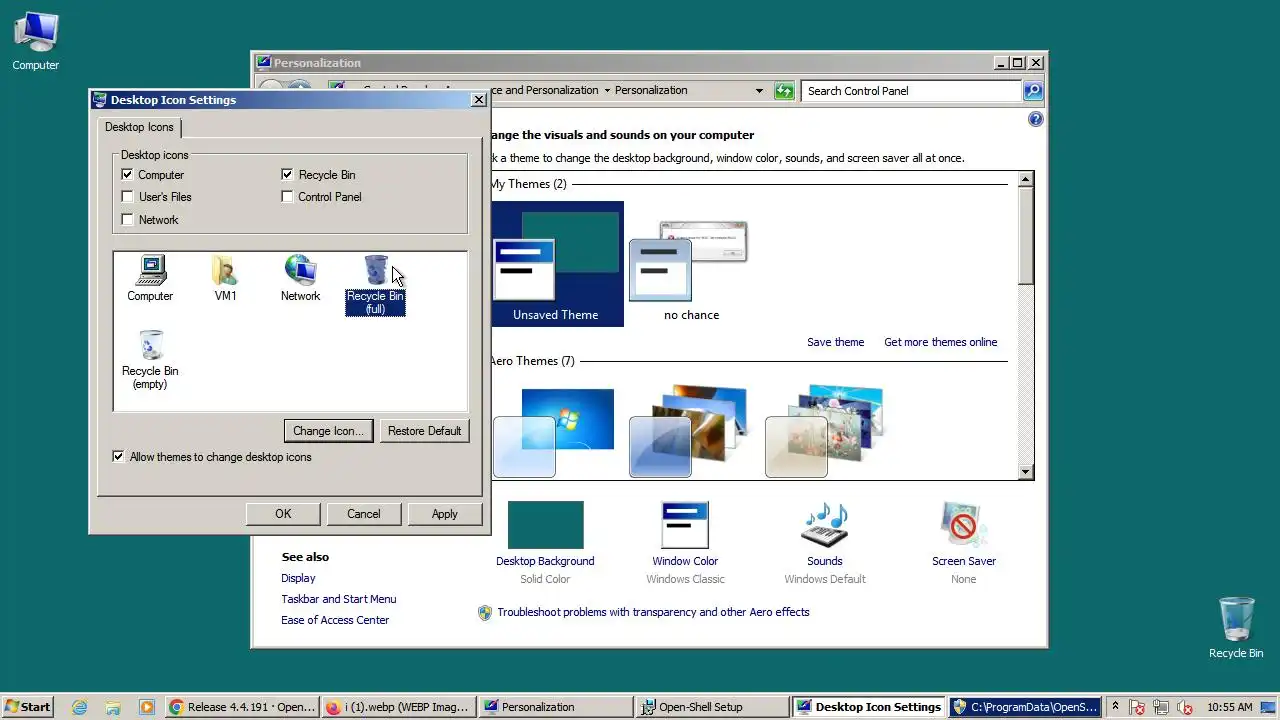
Task: Click the themes list scroll down arrow
Action: tap(1025, 472)
